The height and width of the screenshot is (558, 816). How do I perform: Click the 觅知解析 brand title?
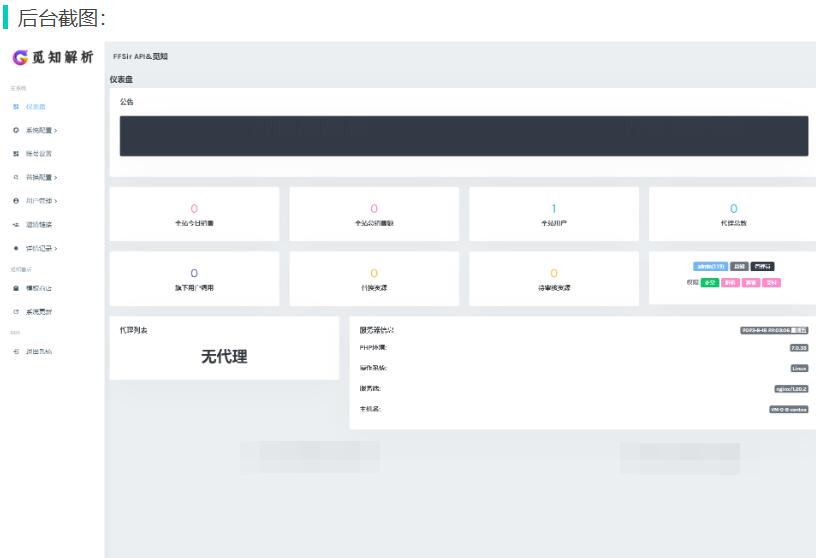click(62, 57)
